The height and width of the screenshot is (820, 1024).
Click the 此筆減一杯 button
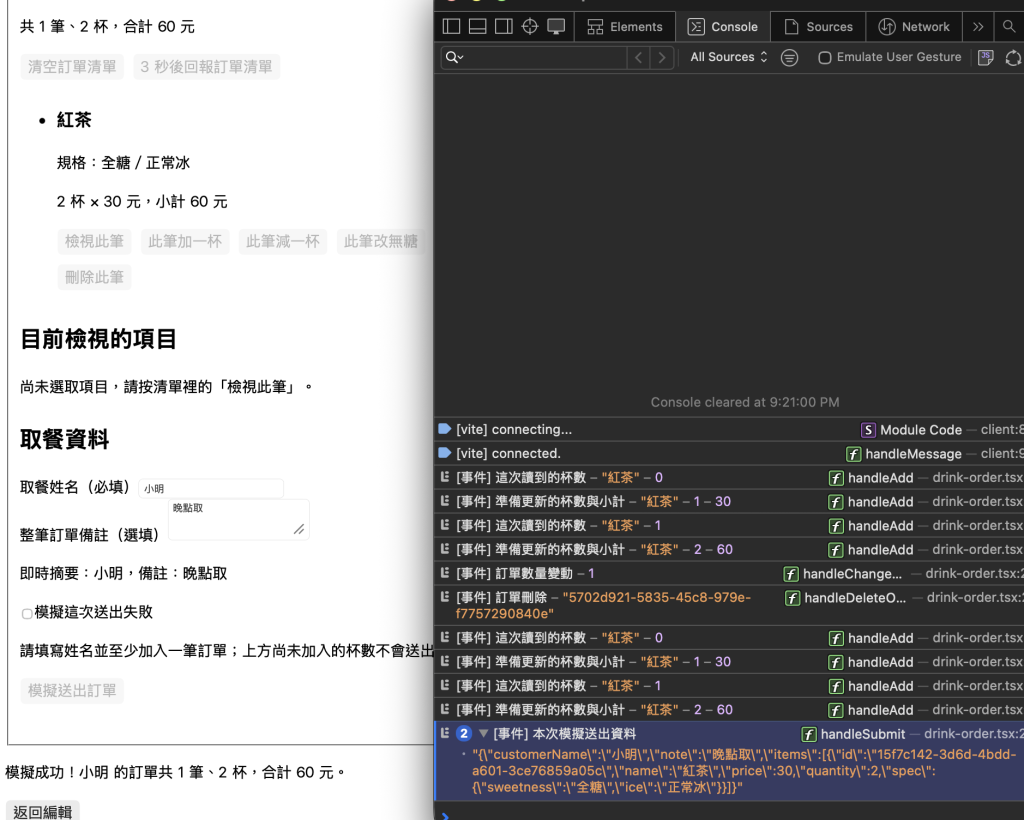coord(283,242)
